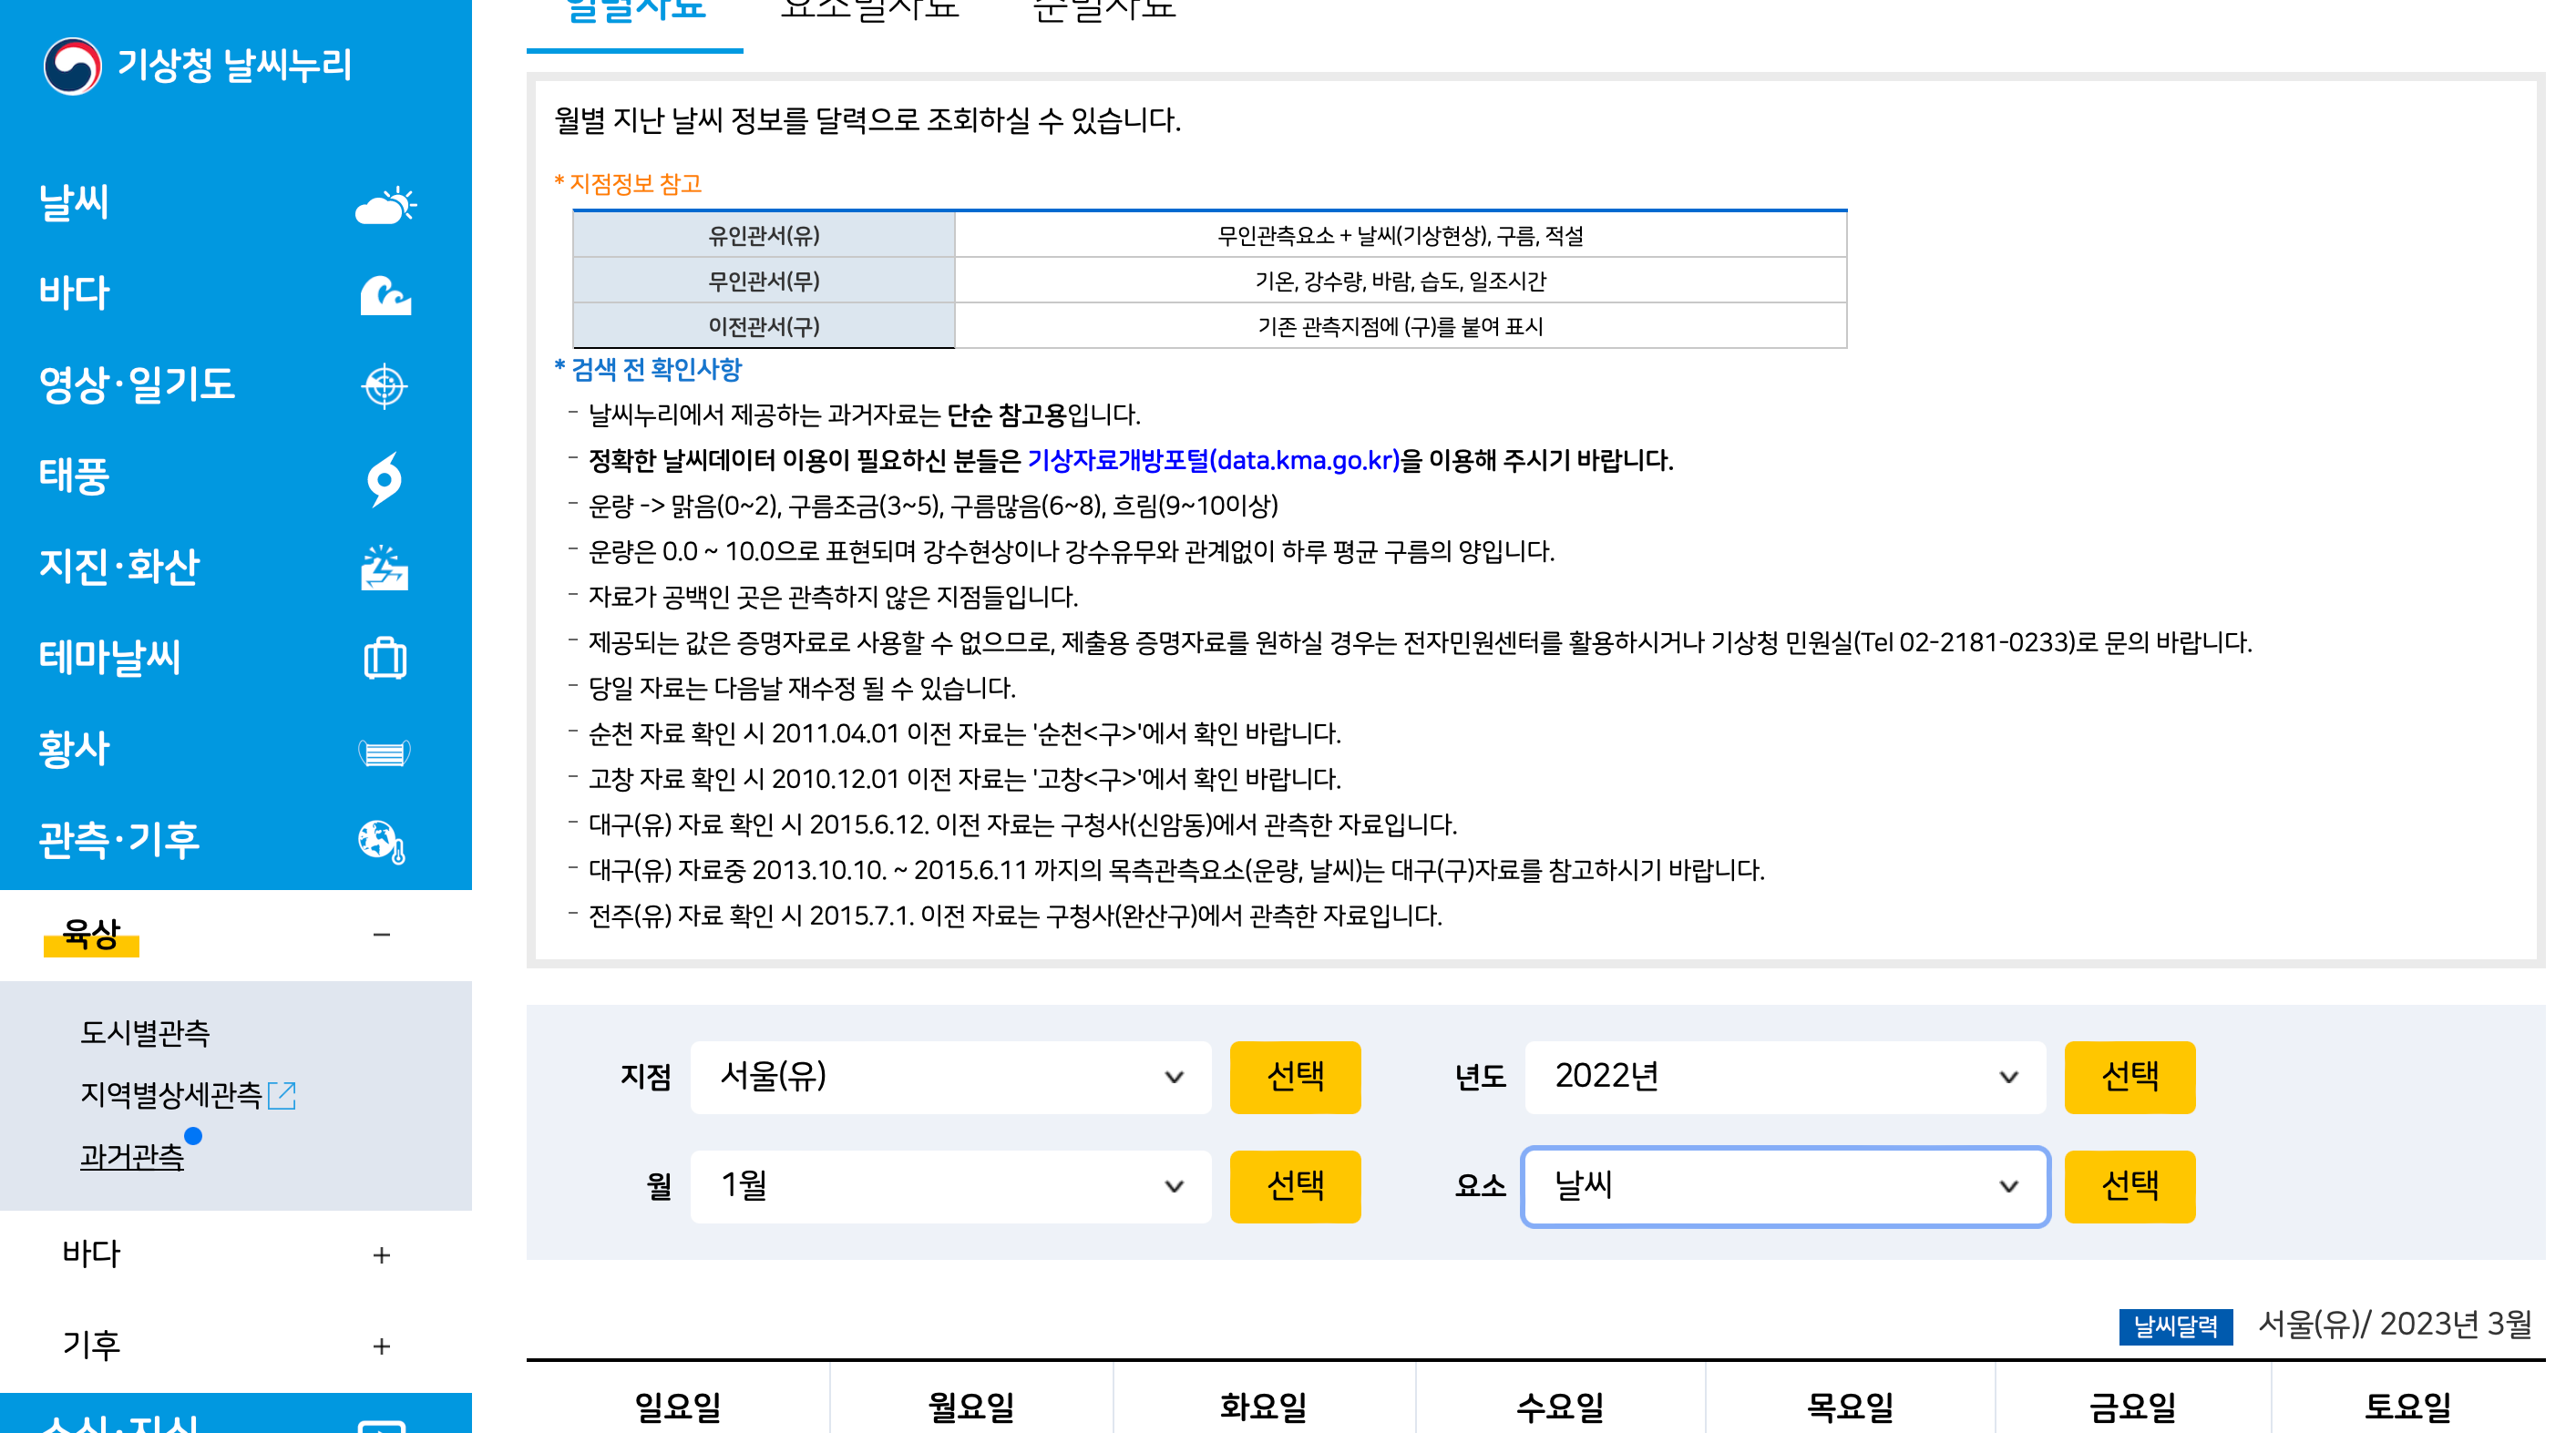Expand the 바다 section with plus sign
This screenshot has height=1433, width=2576.
pos(381,1255)
